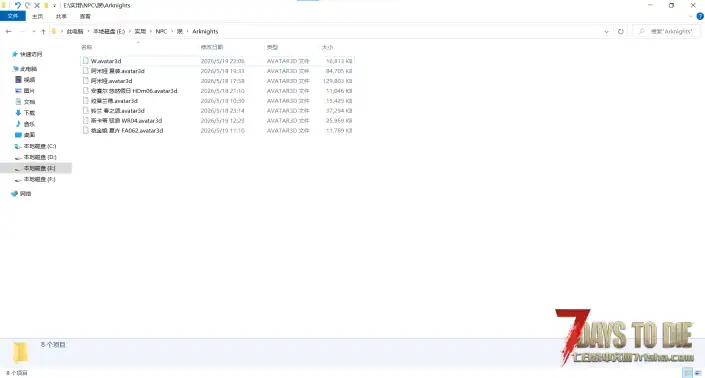The height and width of the screenshot is (378, 705).
Task: Switch to Large icons view in status bar
Action: [698, 373]
